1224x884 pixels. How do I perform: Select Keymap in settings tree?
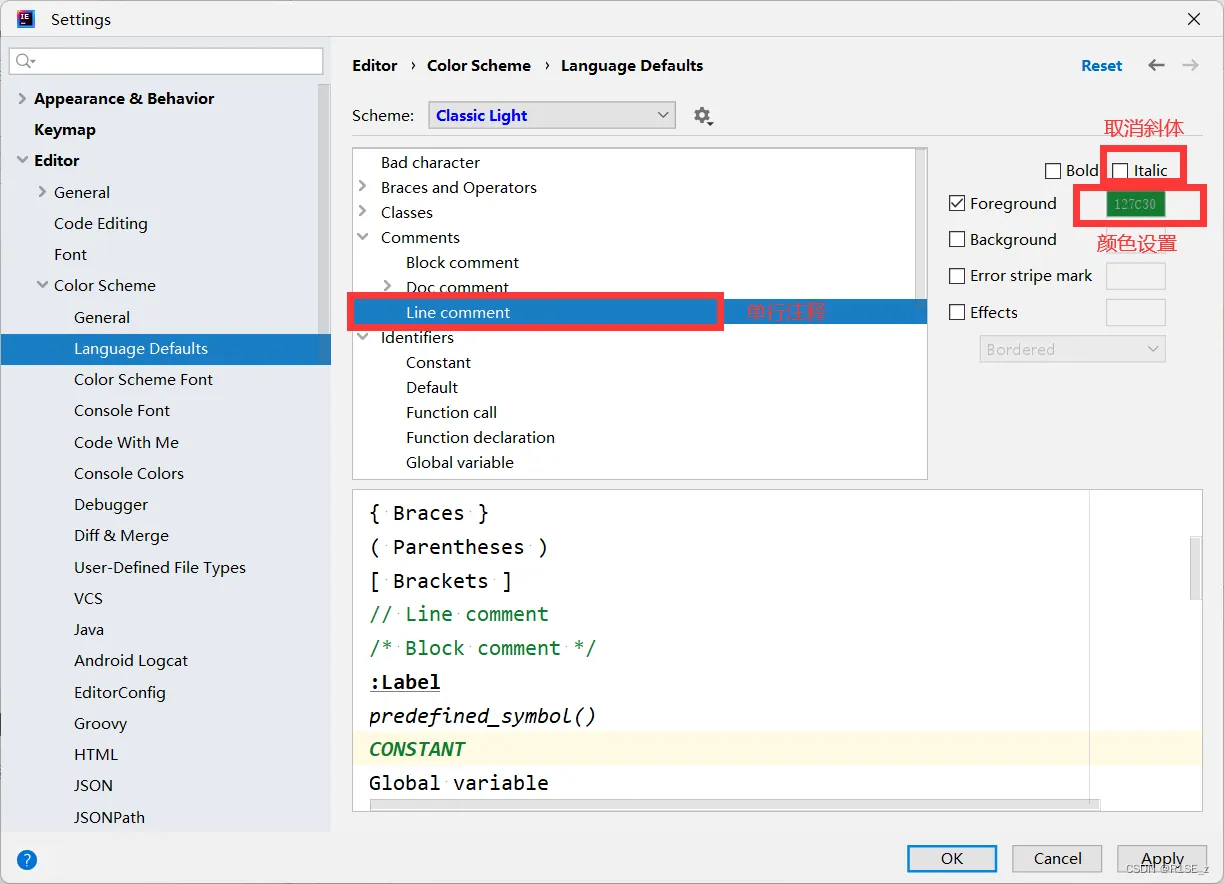[x=65, y=130]
